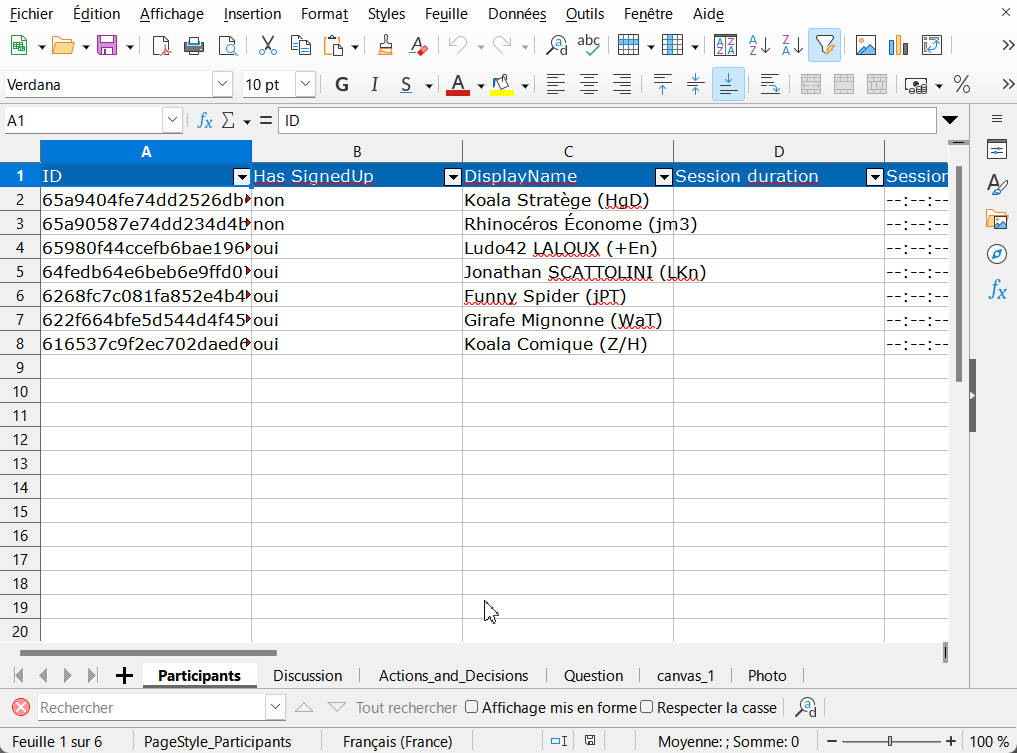Add a new sheet with plus button
Viewport: 1017px width, 753px height.
pyautogui.click(x=125, y=676)
